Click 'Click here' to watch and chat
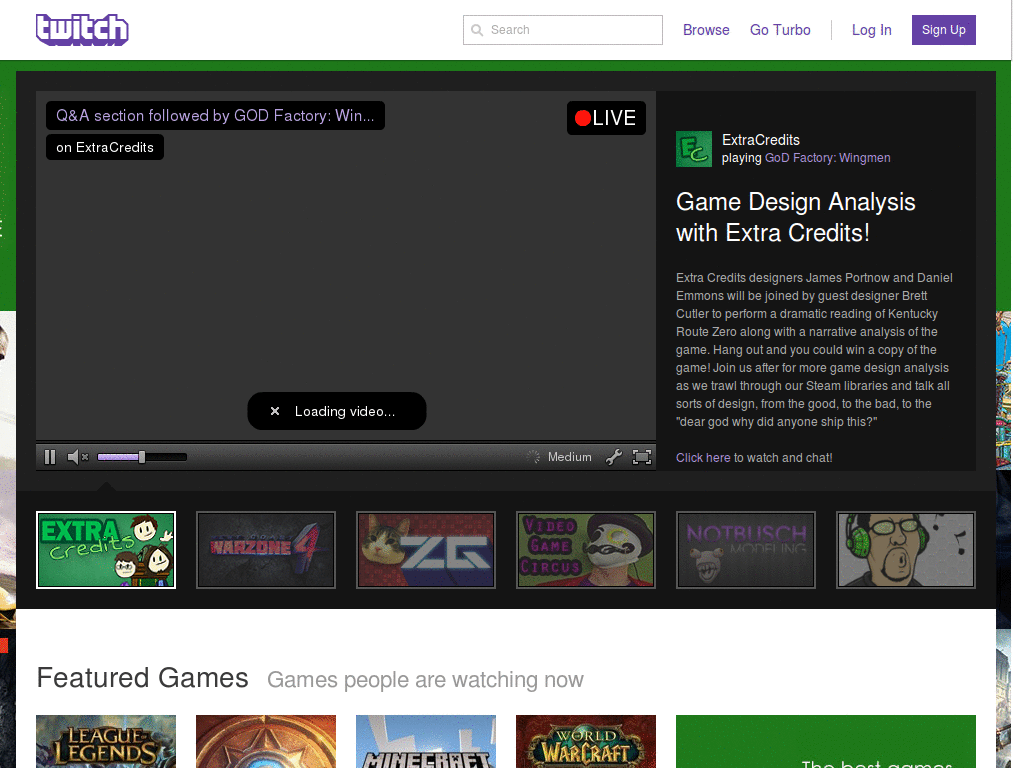The height and width of the screenshot is (768, 1024). [703, 458]
